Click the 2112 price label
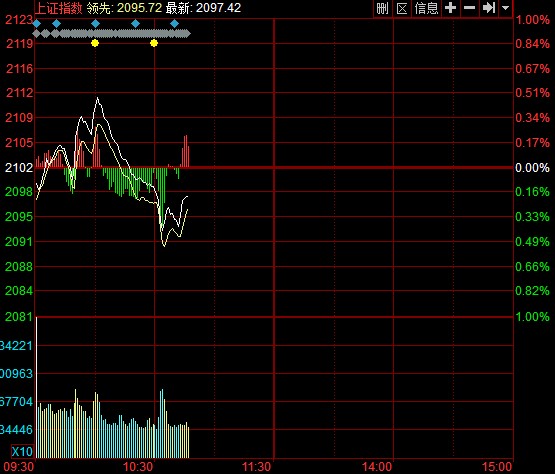The width and height of the screenshot is (555, 474). (19, 93)
